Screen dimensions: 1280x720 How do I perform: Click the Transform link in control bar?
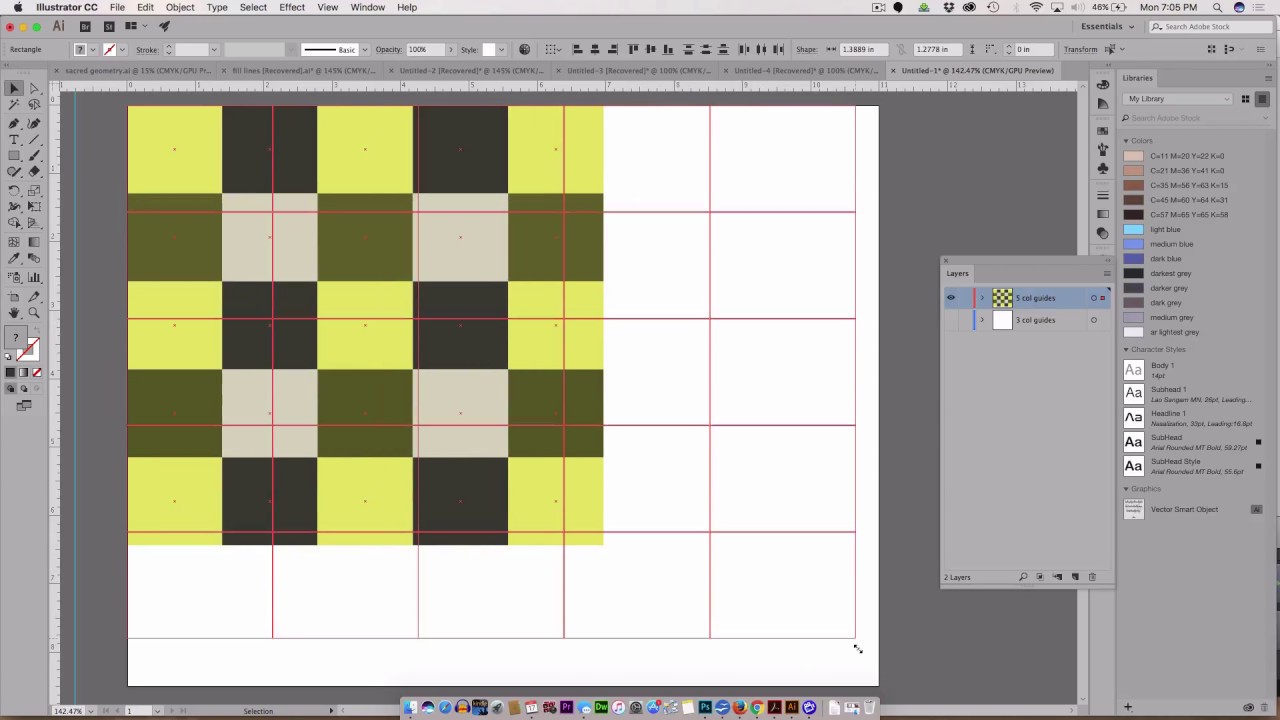click(x=1080, y=50)
